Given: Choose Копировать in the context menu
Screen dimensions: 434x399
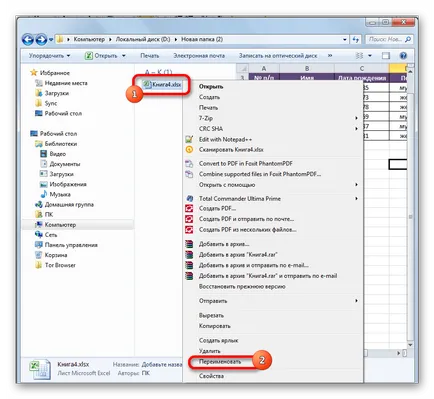Looking at the screenshot, I should click(x=215, y=326).
